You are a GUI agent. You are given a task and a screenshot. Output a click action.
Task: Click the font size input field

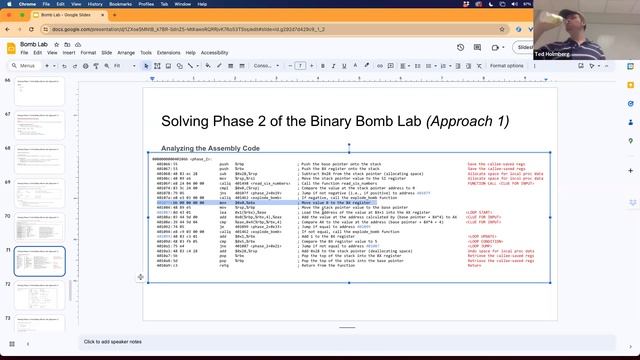click(300, 66)
